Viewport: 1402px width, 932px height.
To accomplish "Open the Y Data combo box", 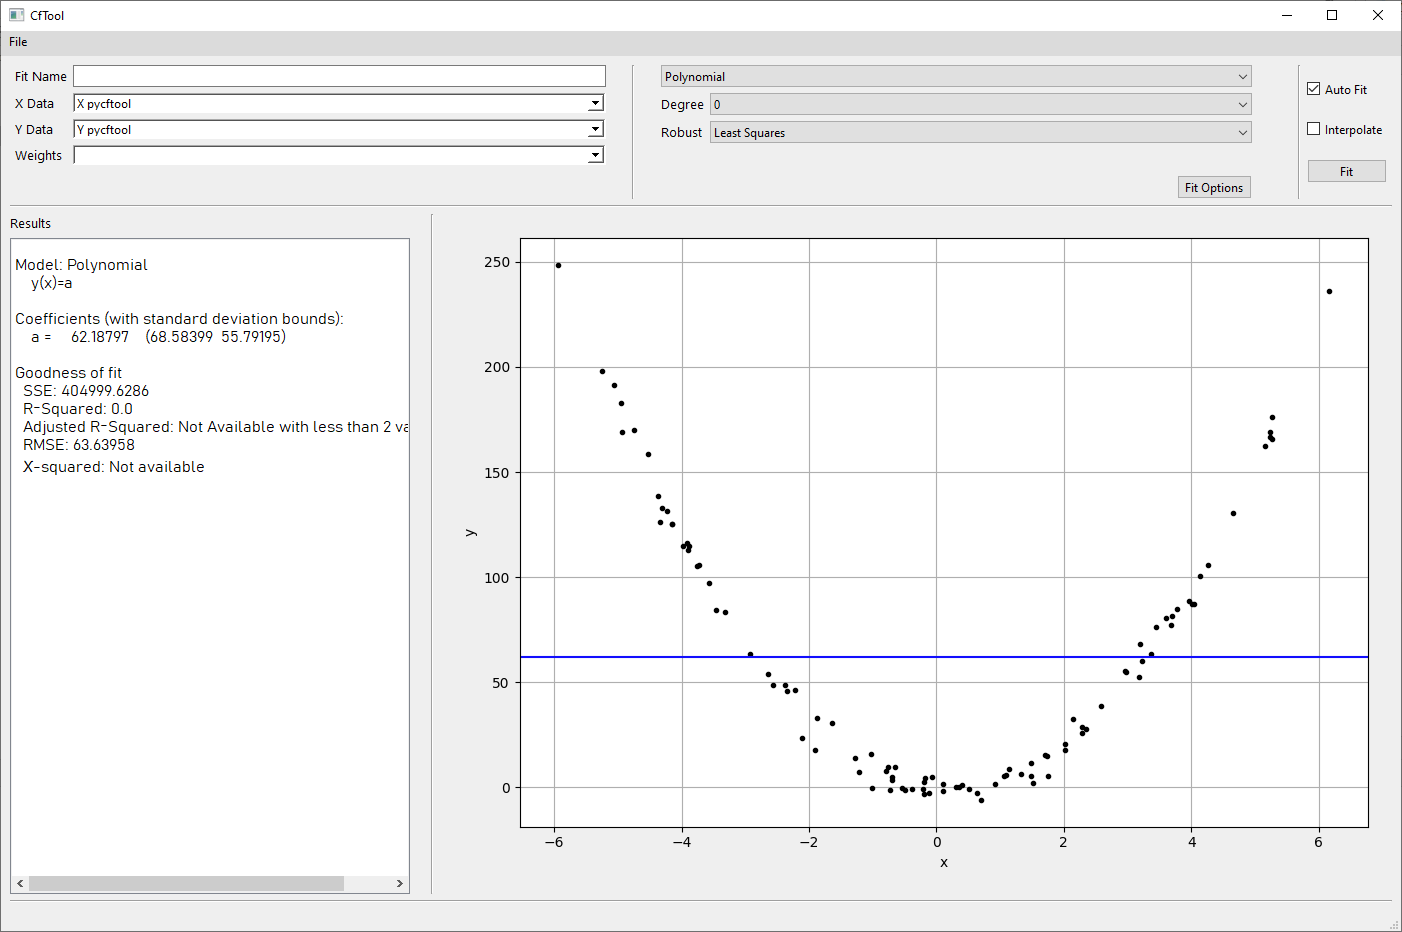I will point(338,129).
